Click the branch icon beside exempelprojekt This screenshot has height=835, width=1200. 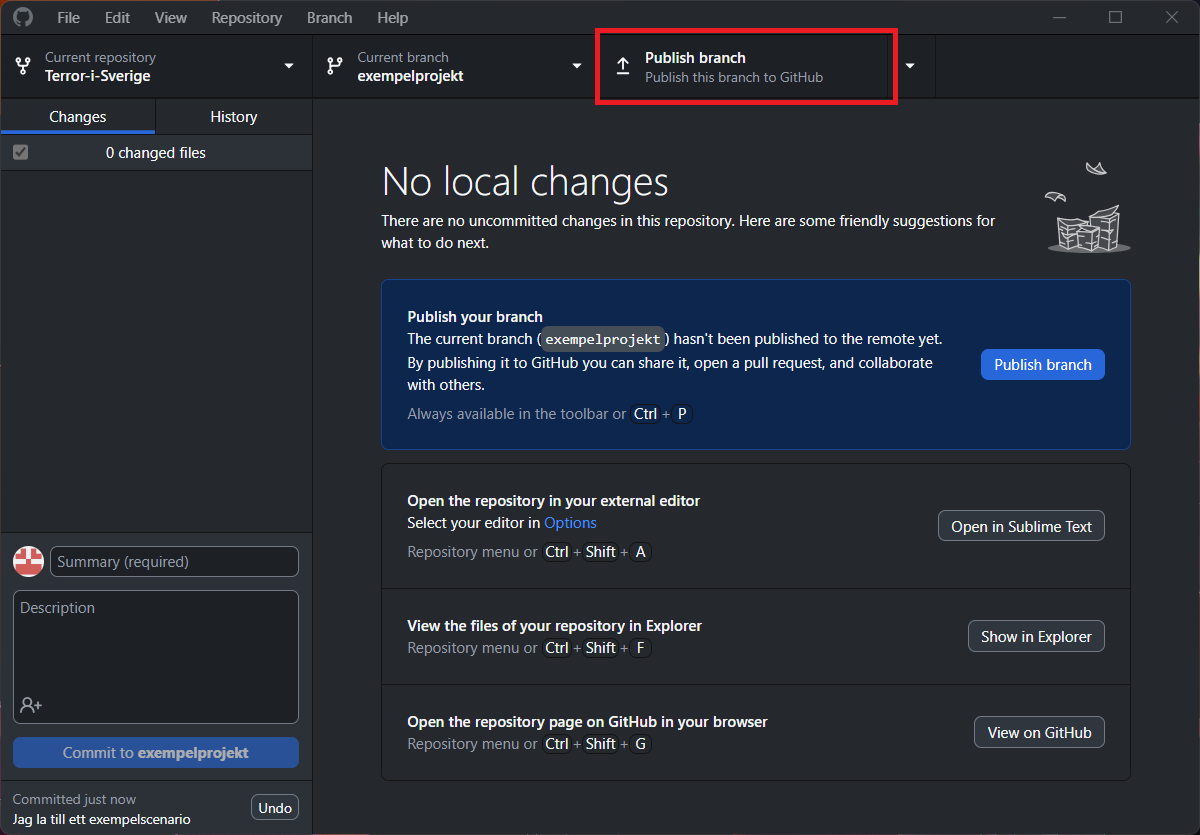pyautogui.click(x=336, y=67)
